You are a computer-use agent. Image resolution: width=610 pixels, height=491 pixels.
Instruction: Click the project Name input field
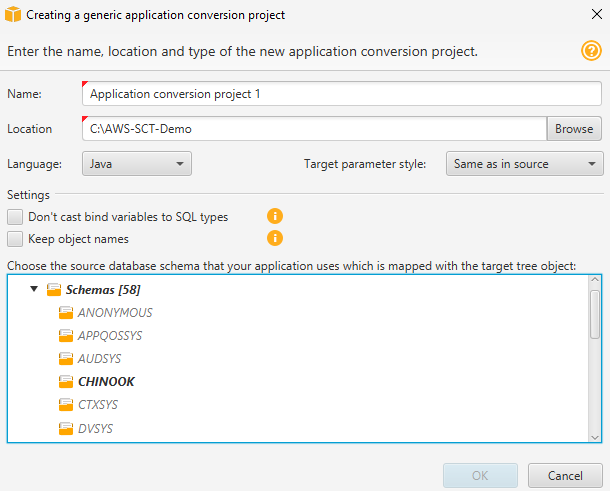[x=340, y=94]
